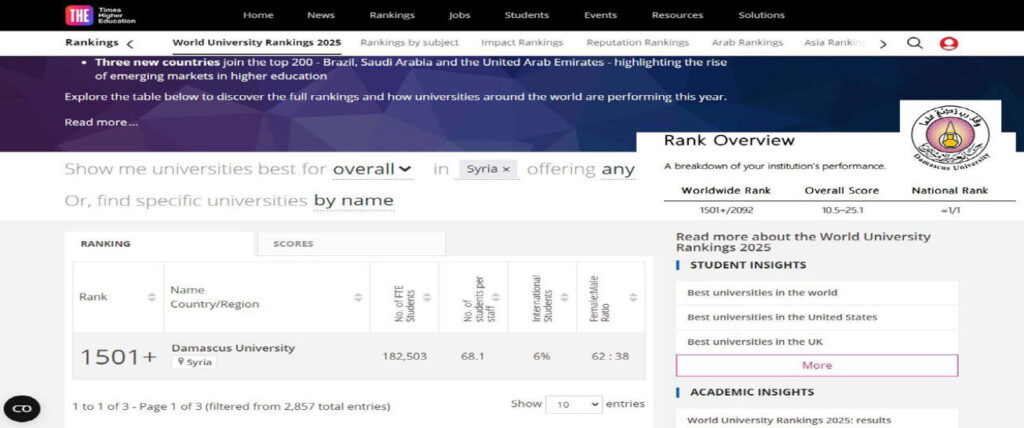Click the 'Read more...' link

[x=101, y=122]
